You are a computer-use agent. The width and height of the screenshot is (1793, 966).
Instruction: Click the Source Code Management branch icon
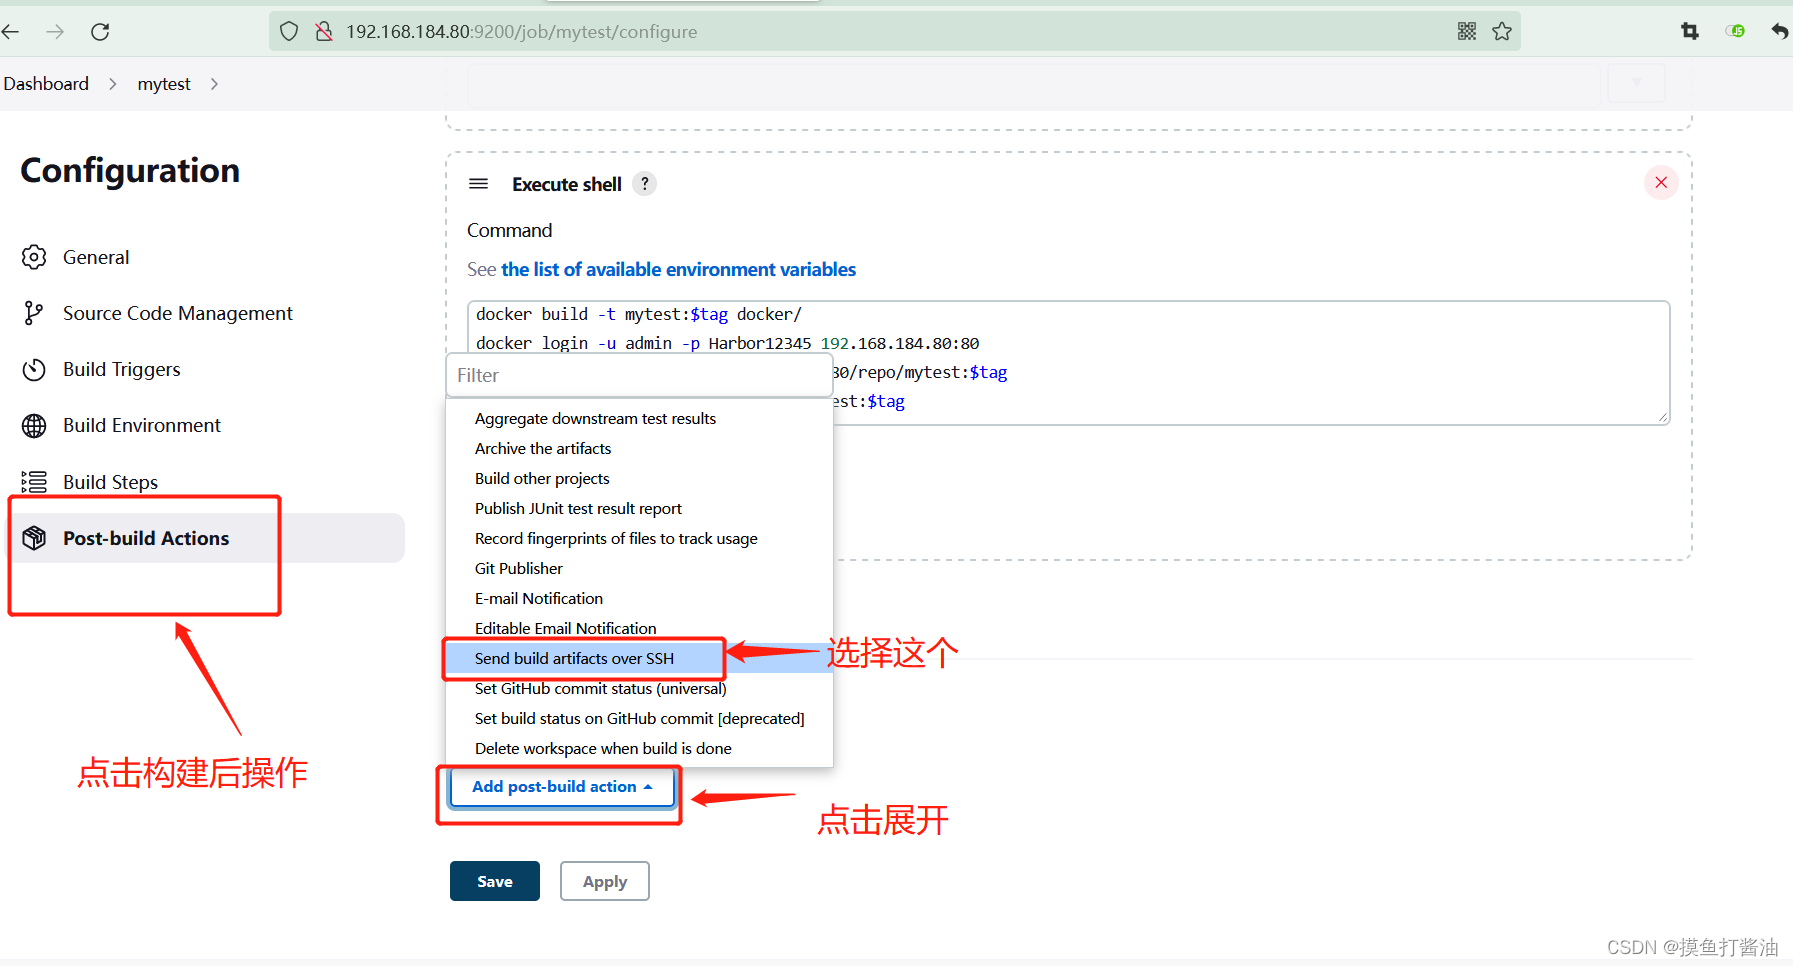point(34,313)
